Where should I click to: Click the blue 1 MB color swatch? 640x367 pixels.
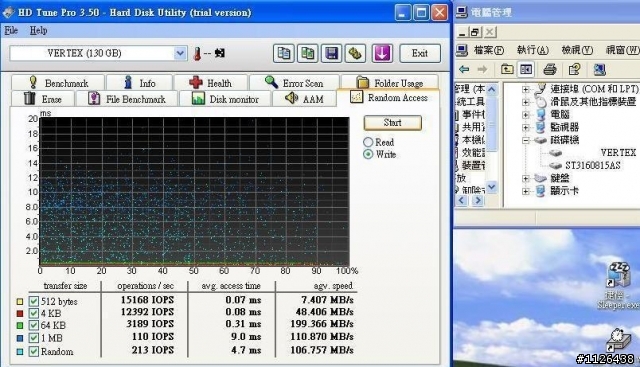click(20, 338)
